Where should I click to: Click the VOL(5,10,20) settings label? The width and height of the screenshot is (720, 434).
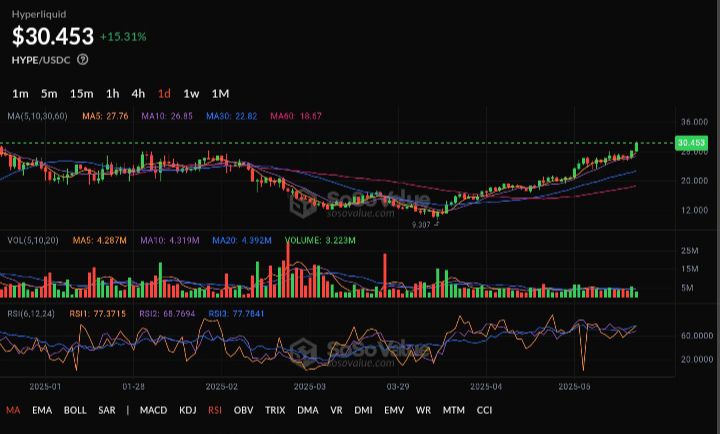tap(33, 240)
